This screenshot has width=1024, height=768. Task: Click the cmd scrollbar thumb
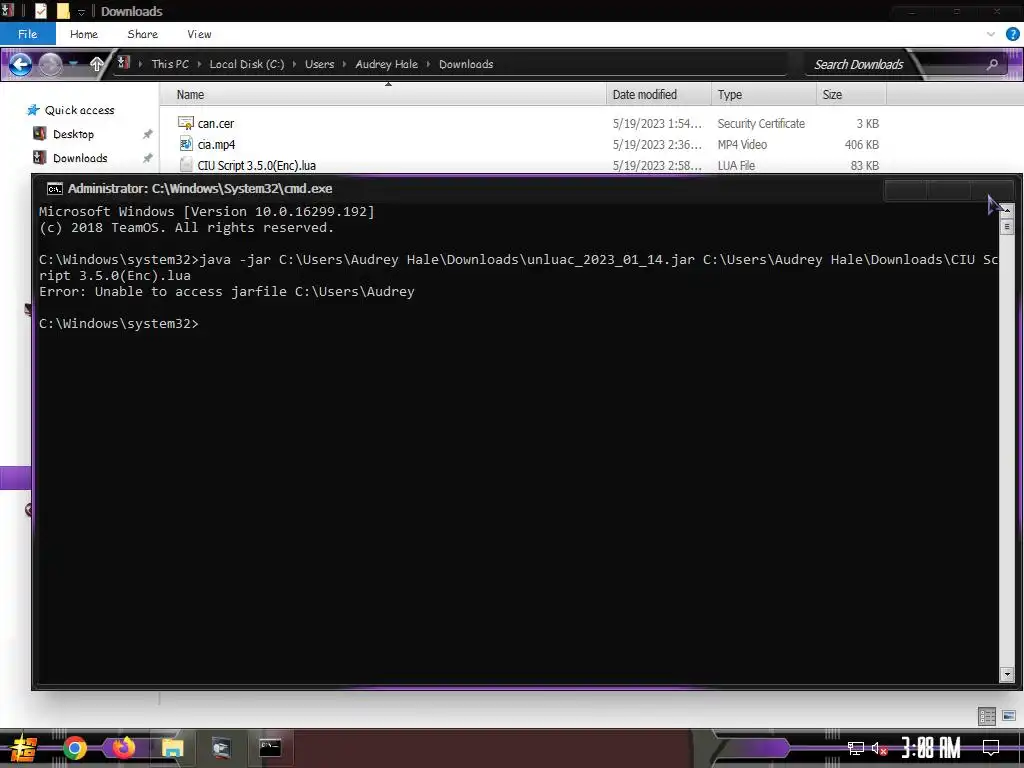1006,227
